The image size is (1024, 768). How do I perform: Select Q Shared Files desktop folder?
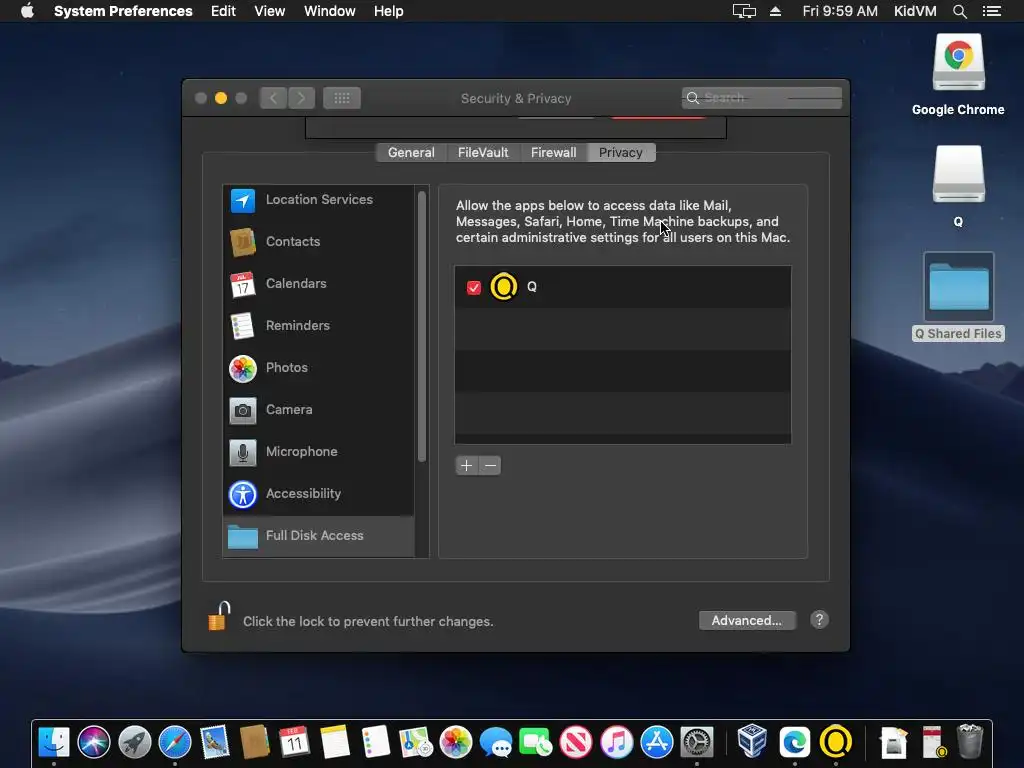pos(958,287)
